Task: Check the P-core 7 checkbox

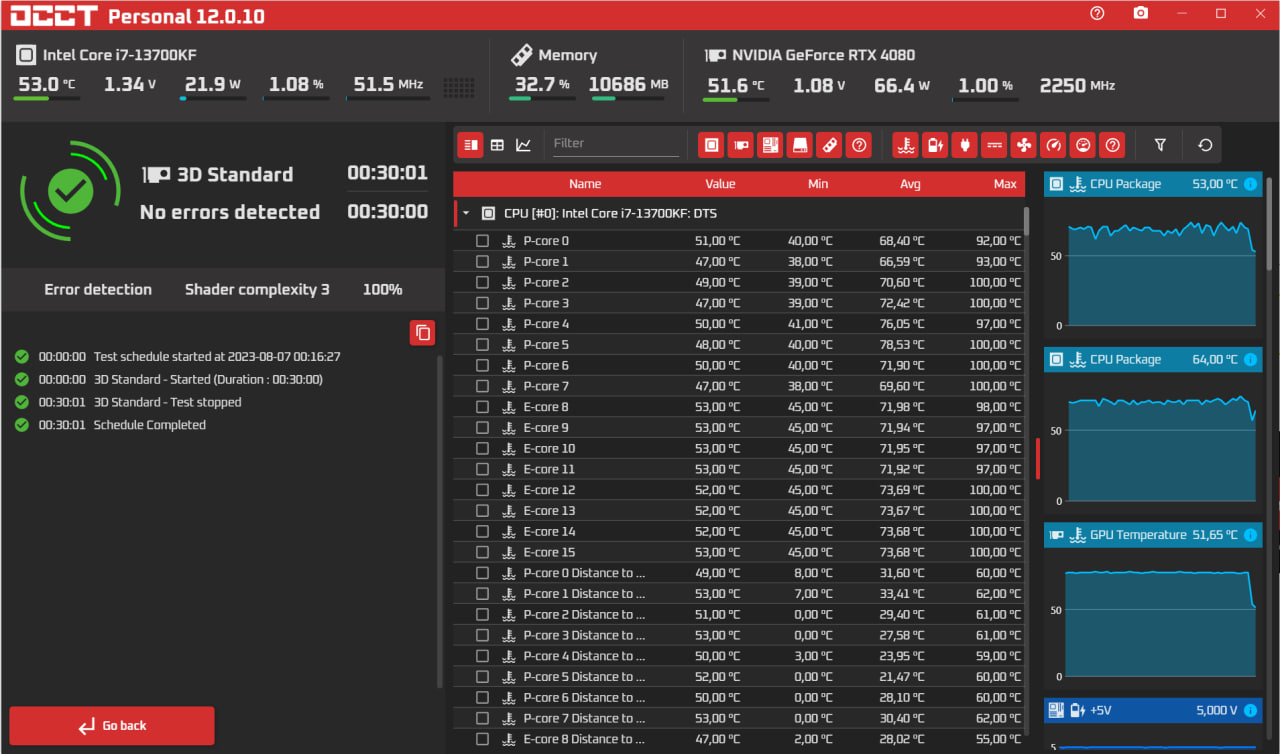Action: (482, 386)
